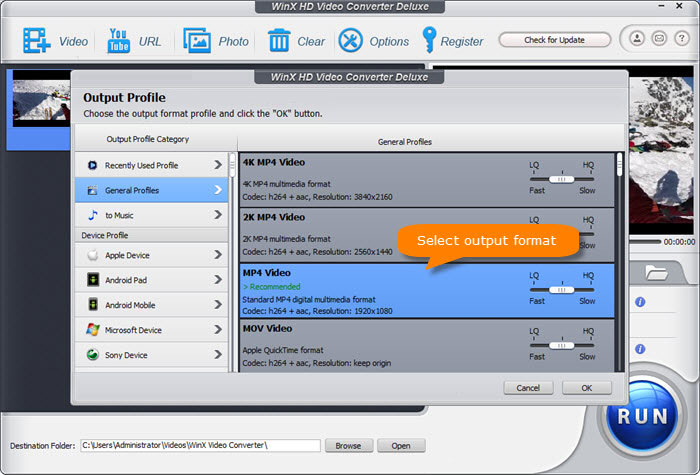Click Options toolbar label

tap(389, 42)
